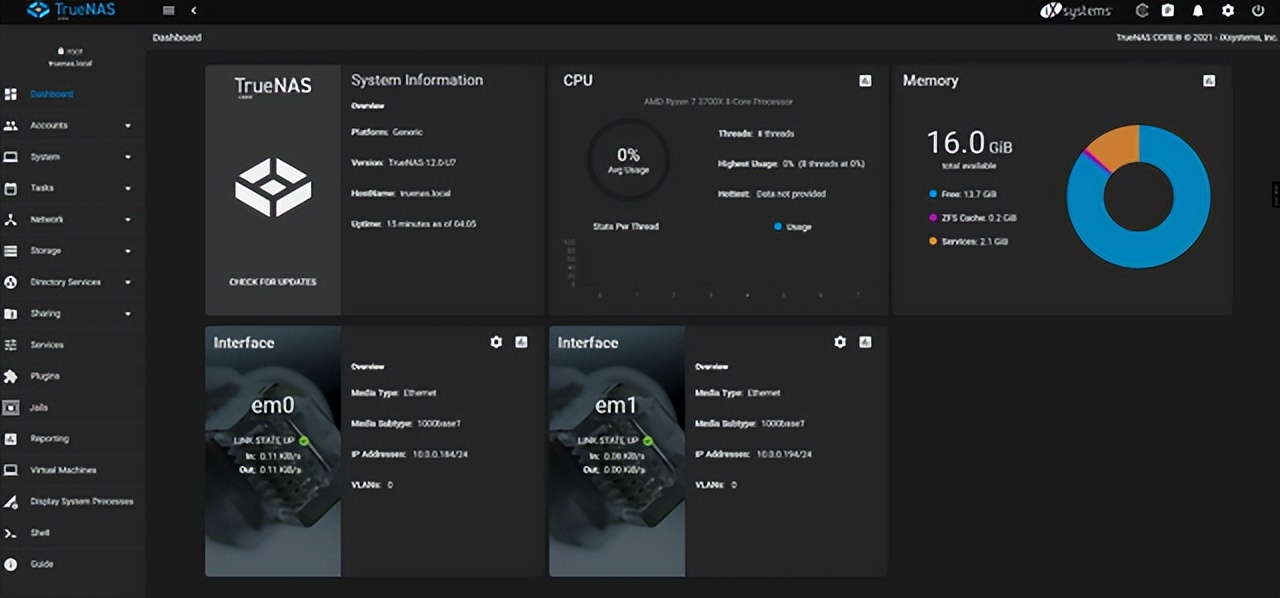The height and width of the screenshot is (598, 1280).
Task: Expand the Sharing menu section
Action: point(46,314)
